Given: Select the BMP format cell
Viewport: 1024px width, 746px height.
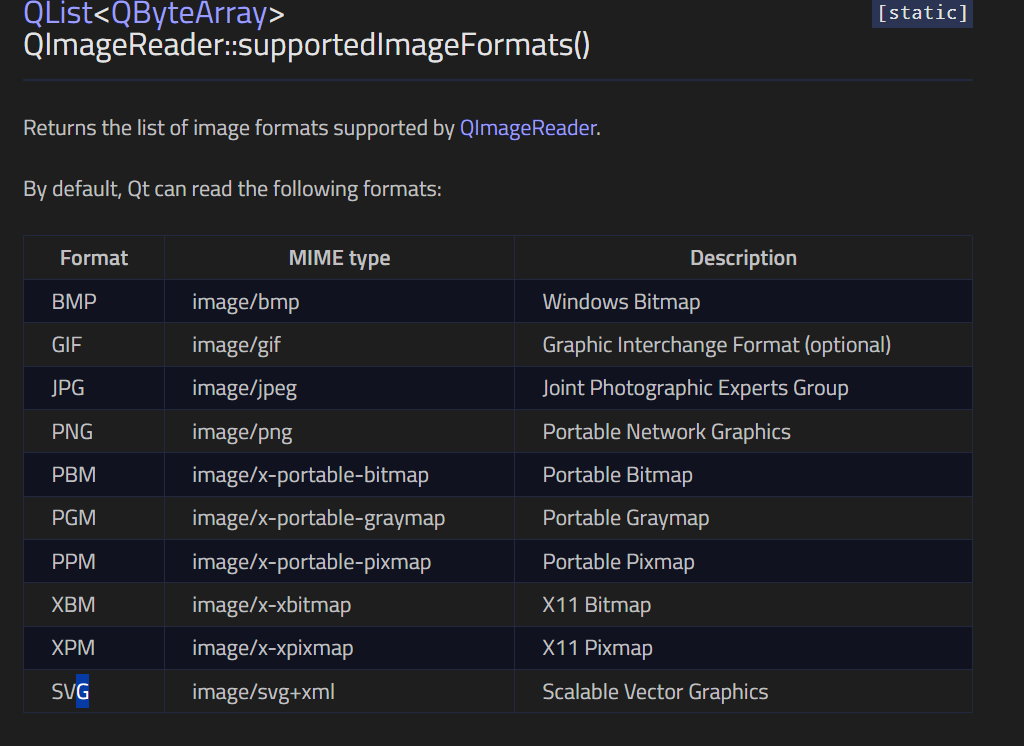Looking at the screenshot, I should point(74,302).
